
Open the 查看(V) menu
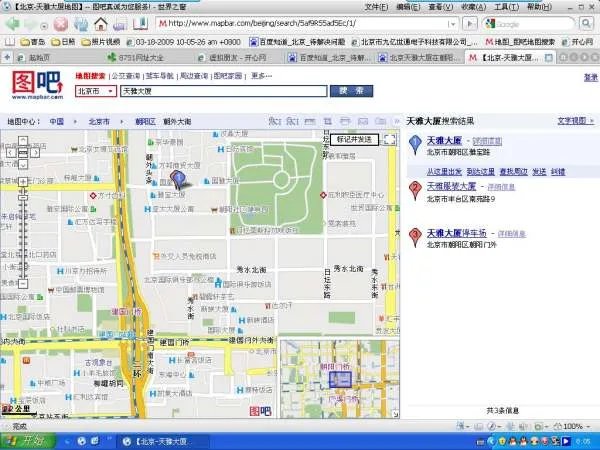click(441, 7)
